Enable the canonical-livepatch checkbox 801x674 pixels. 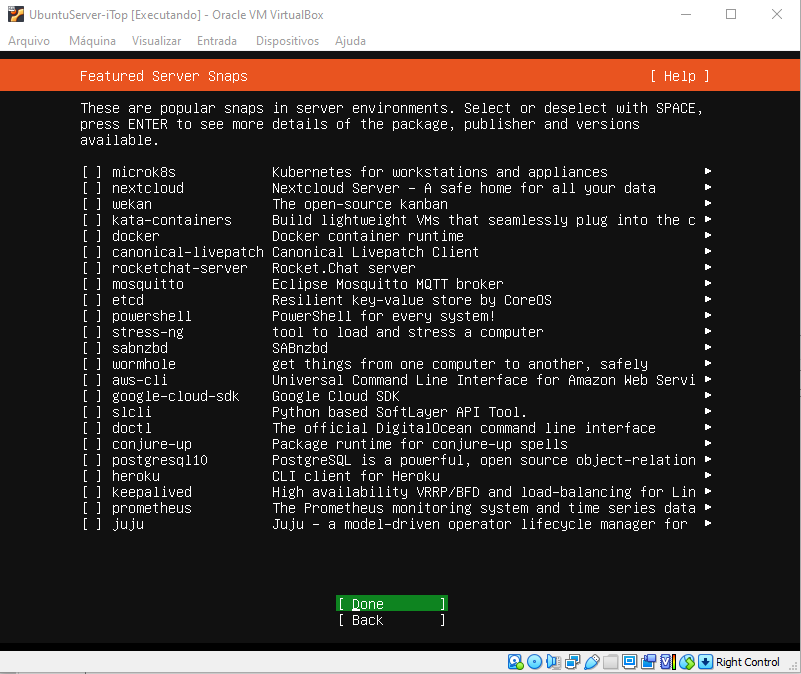tap(91, 252)
